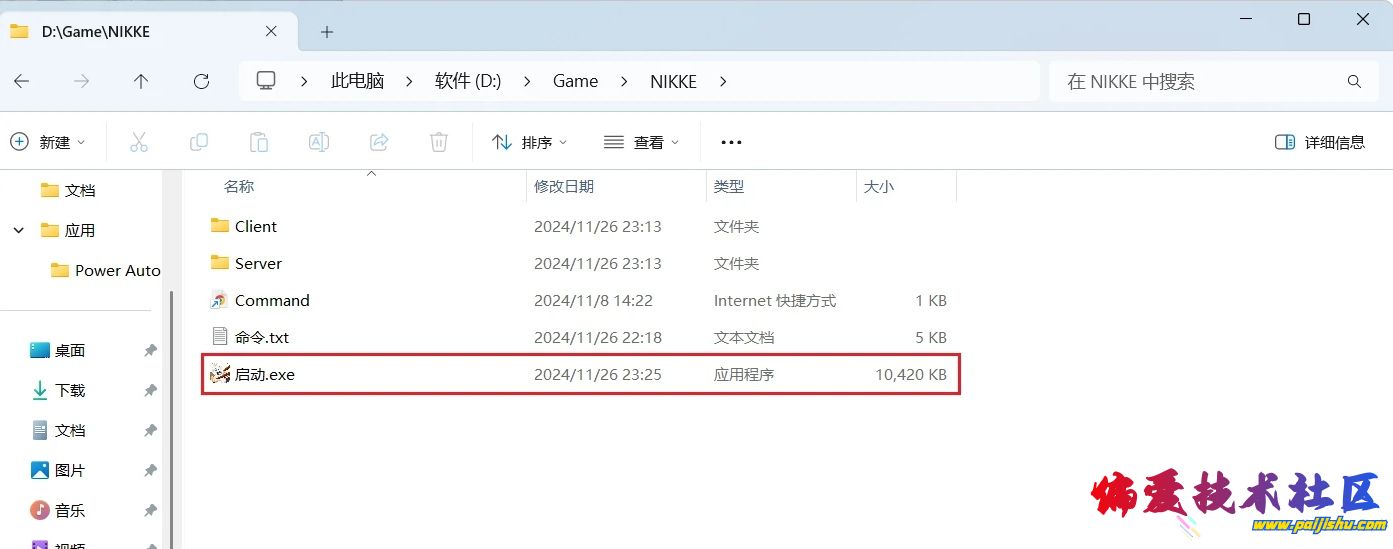Select the 命令.txt file name
The height and width of the screenshot is (549, 1393).
pos(262,337)
